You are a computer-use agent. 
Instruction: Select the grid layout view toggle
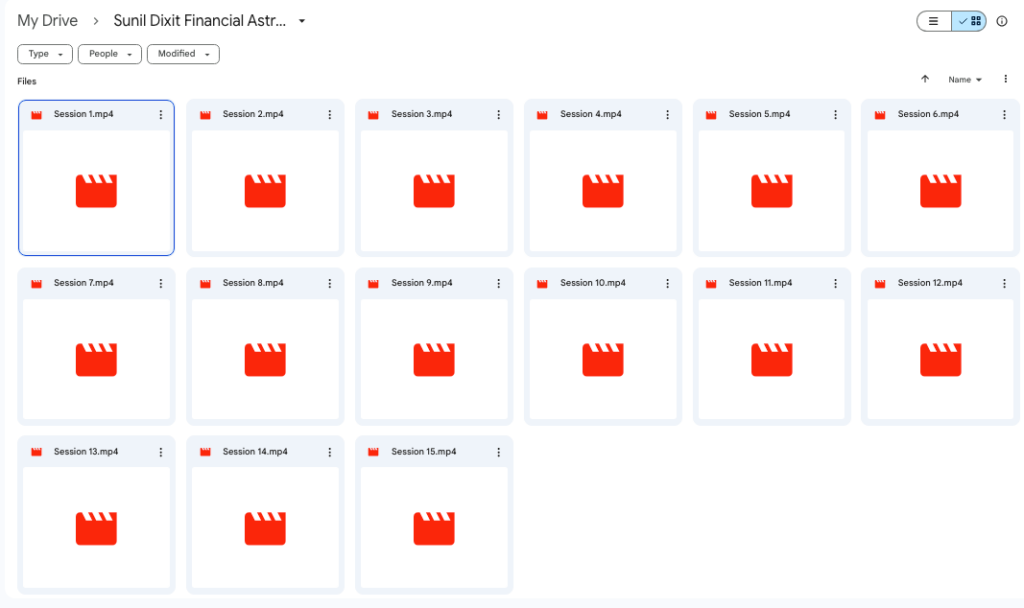[969, 22]
